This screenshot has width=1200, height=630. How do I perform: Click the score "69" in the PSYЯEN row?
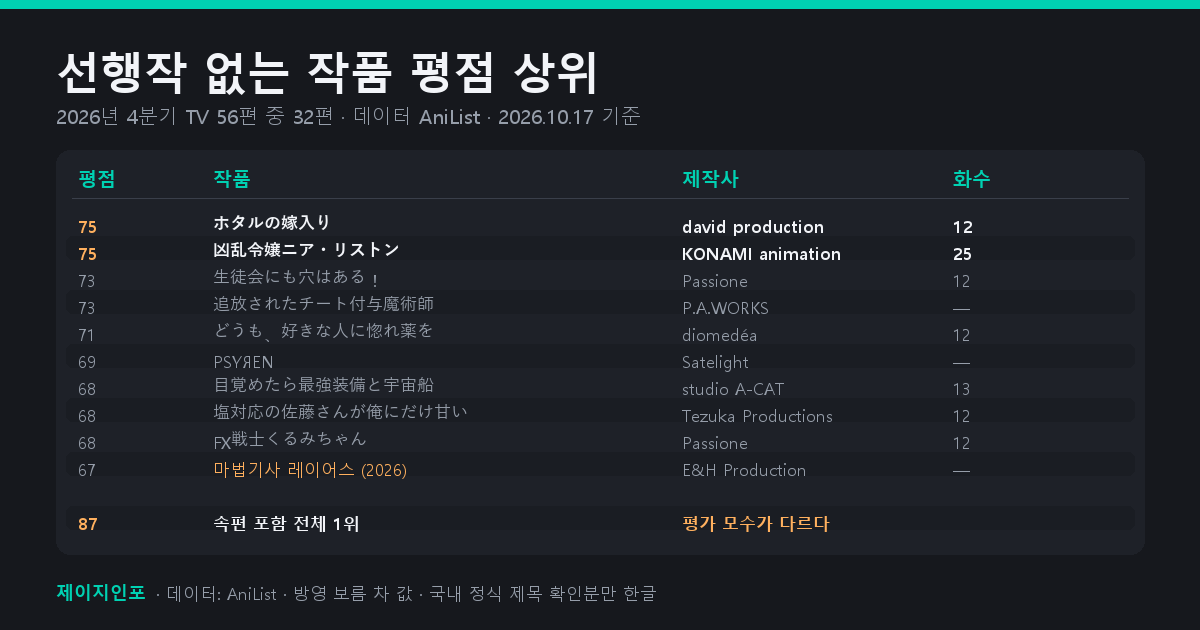(x=87, y=362)
